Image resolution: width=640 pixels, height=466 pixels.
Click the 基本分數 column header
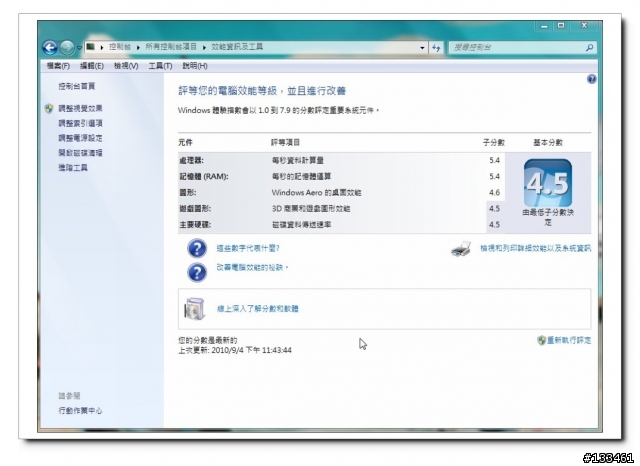548,142
